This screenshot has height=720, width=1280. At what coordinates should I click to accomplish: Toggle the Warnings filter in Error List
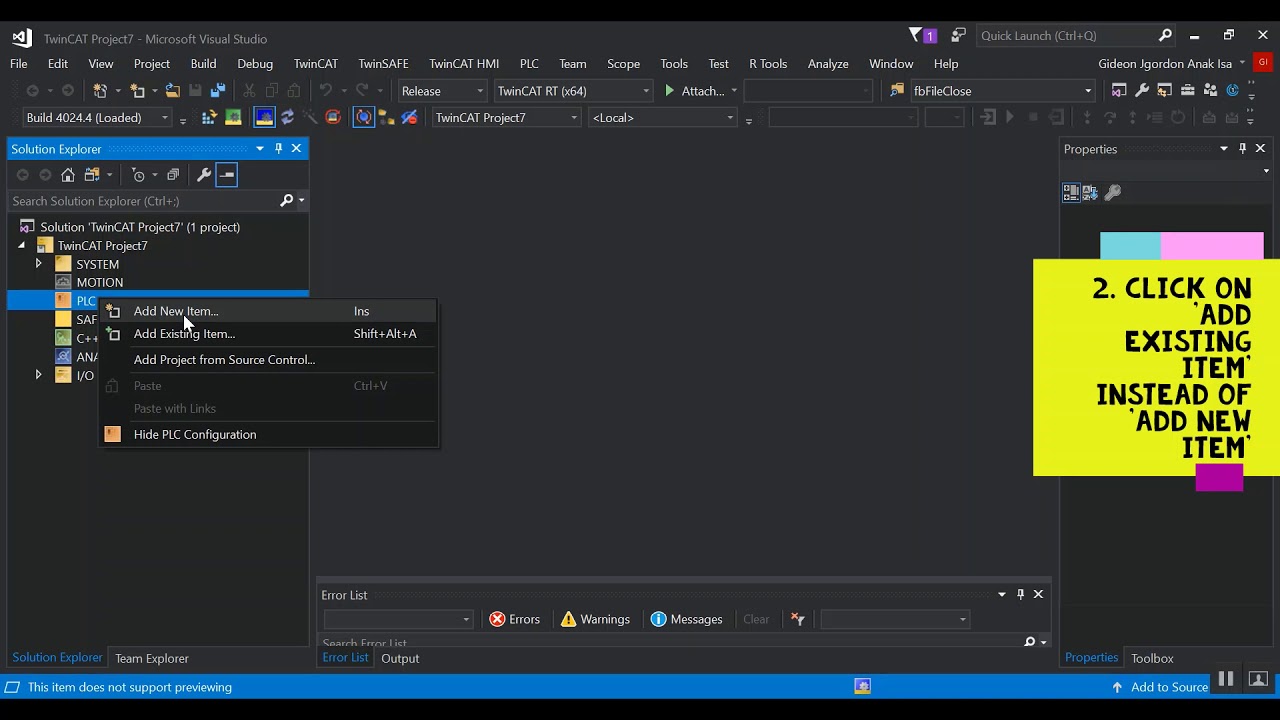coord(595,619)
